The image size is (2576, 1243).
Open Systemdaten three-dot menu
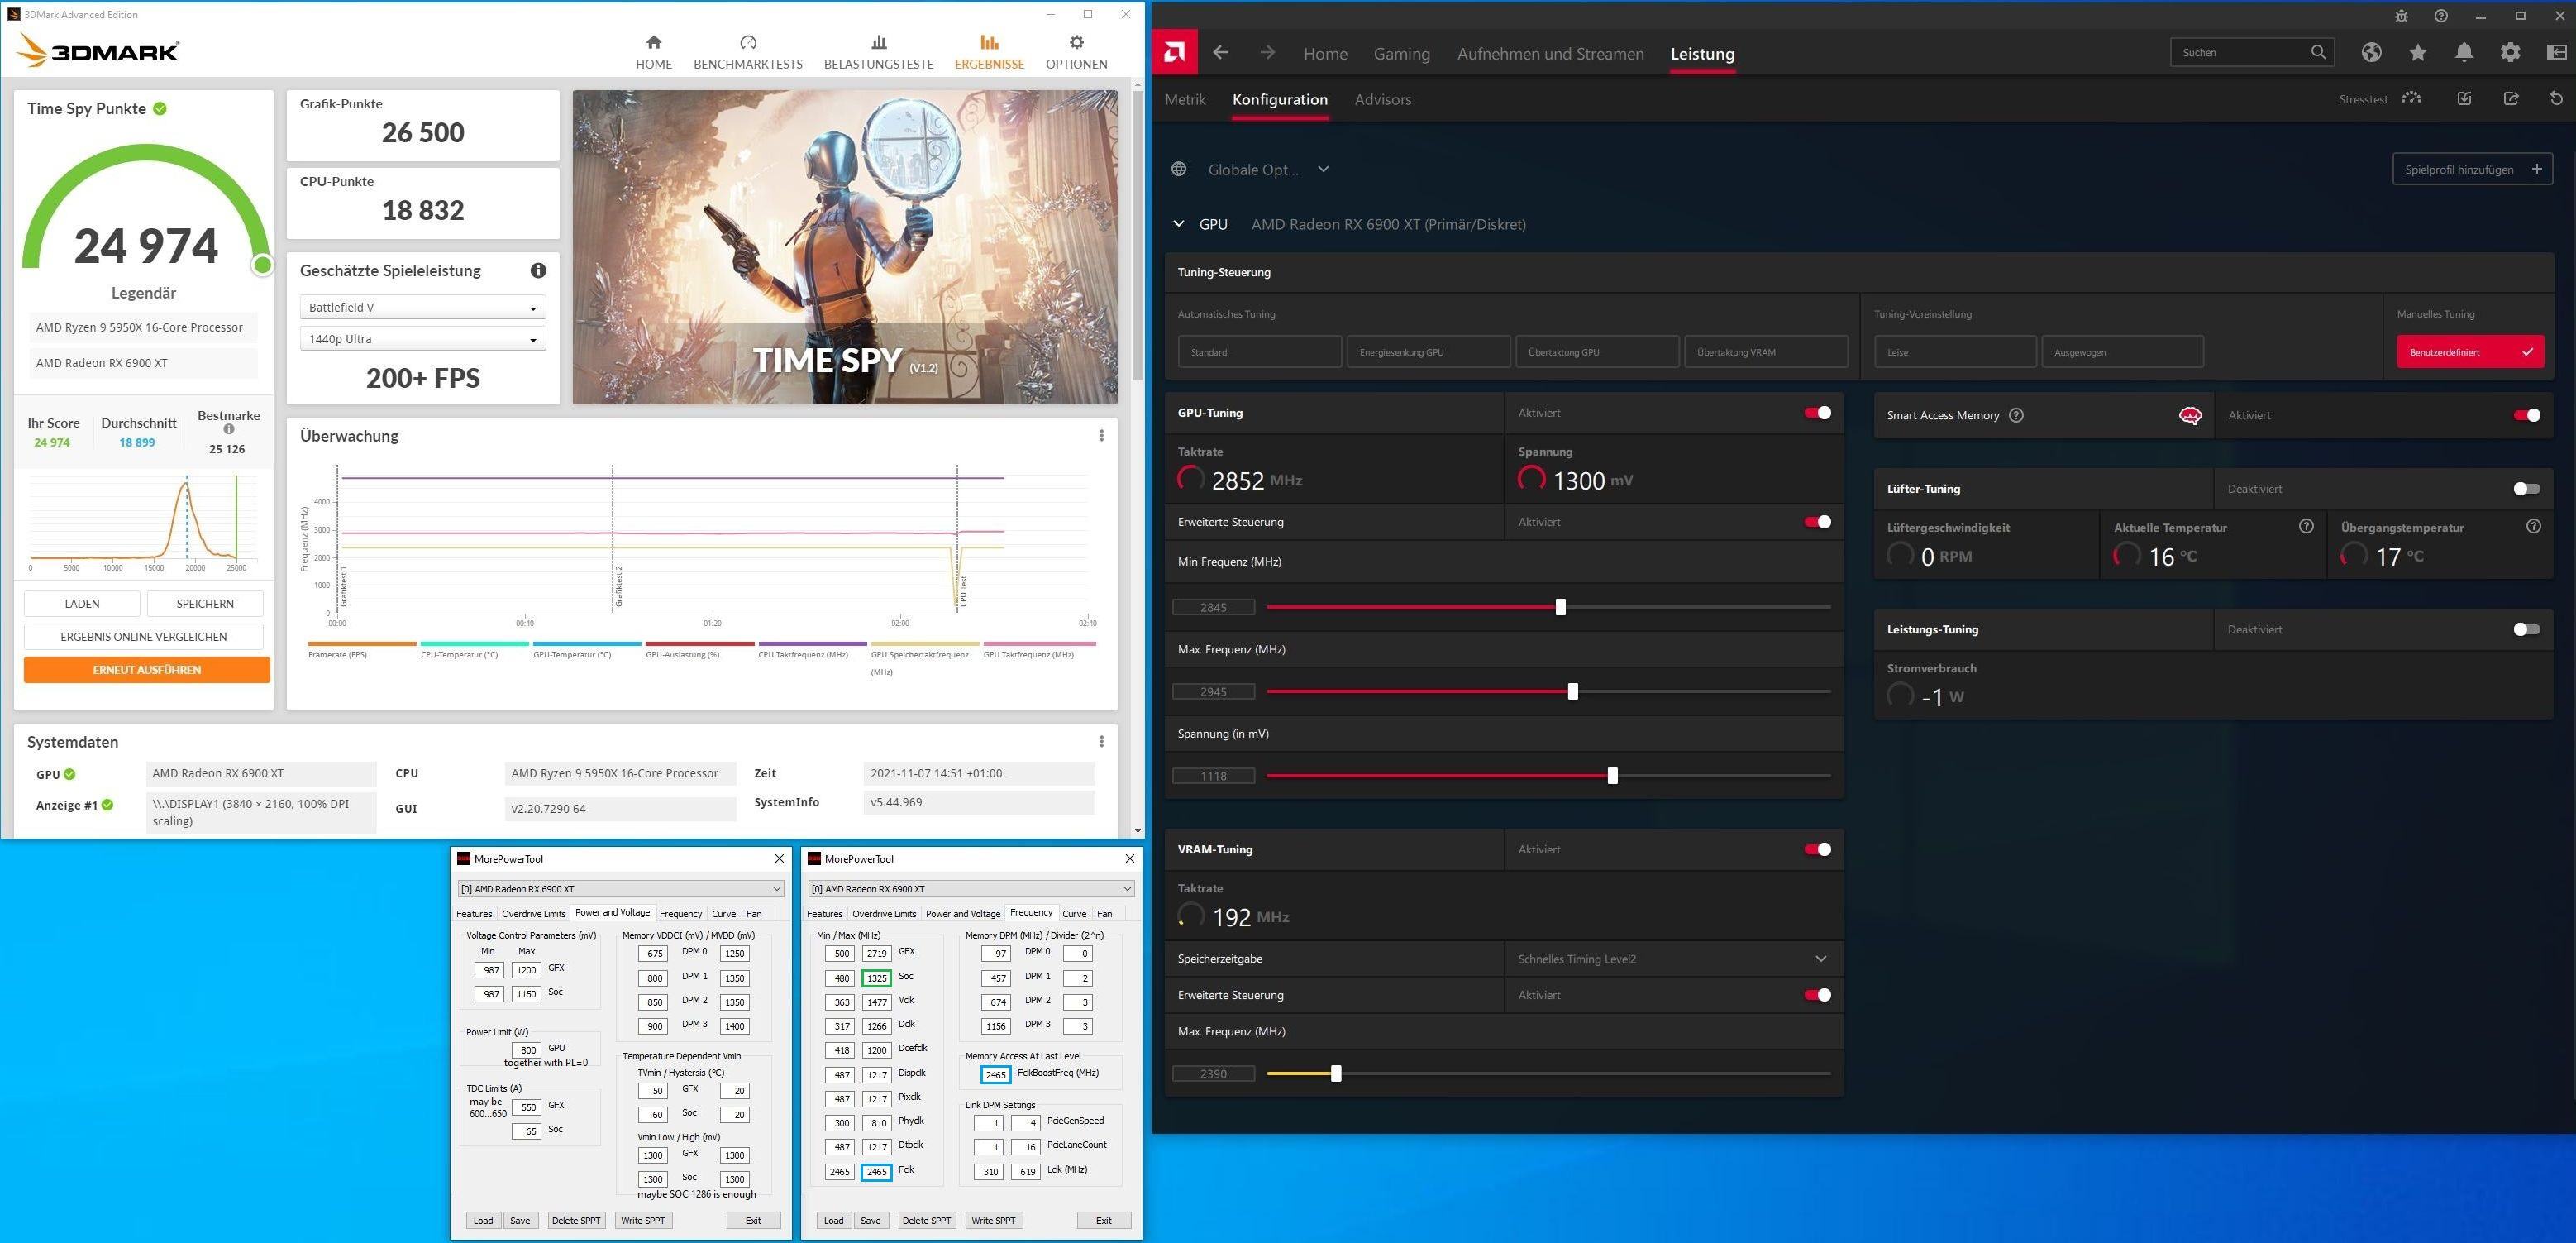tap(1101, 741)
